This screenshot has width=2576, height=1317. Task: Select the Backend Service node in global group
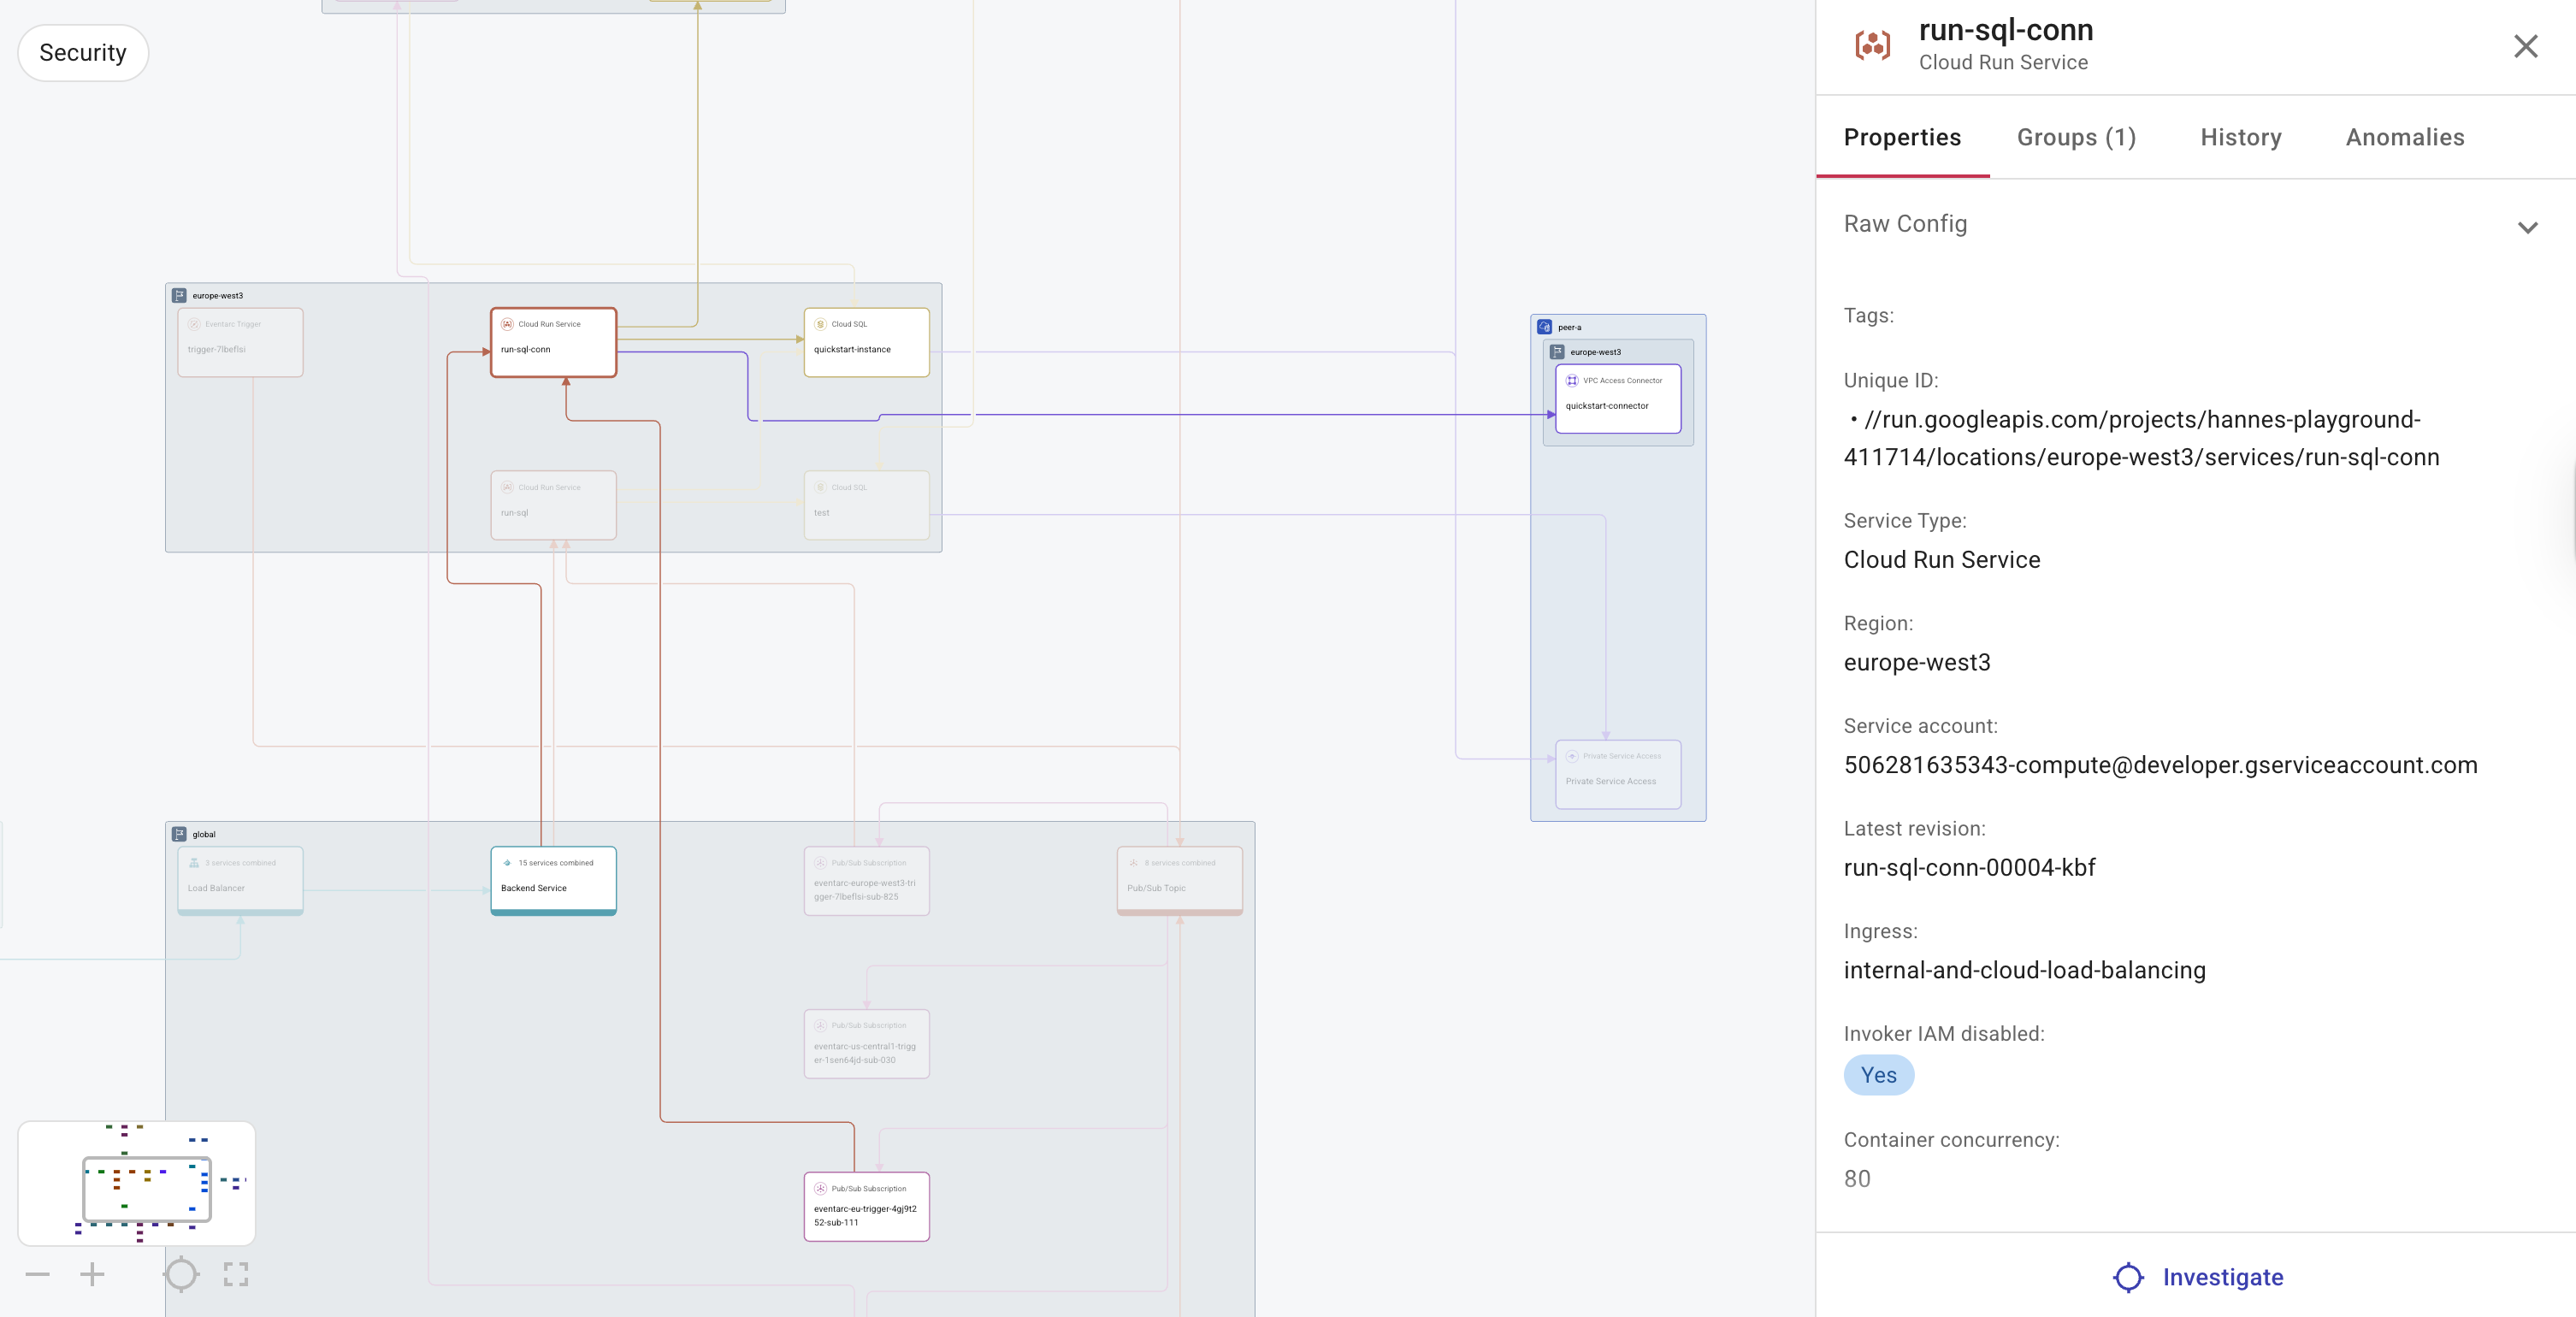pyautogui.click(x=553, y=880)
